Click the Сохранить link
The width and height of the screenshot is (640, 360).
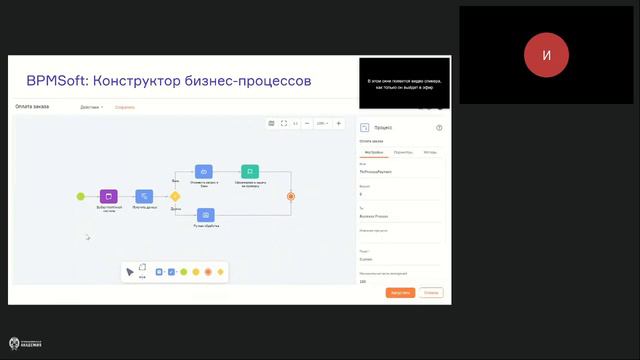(125, 107)
